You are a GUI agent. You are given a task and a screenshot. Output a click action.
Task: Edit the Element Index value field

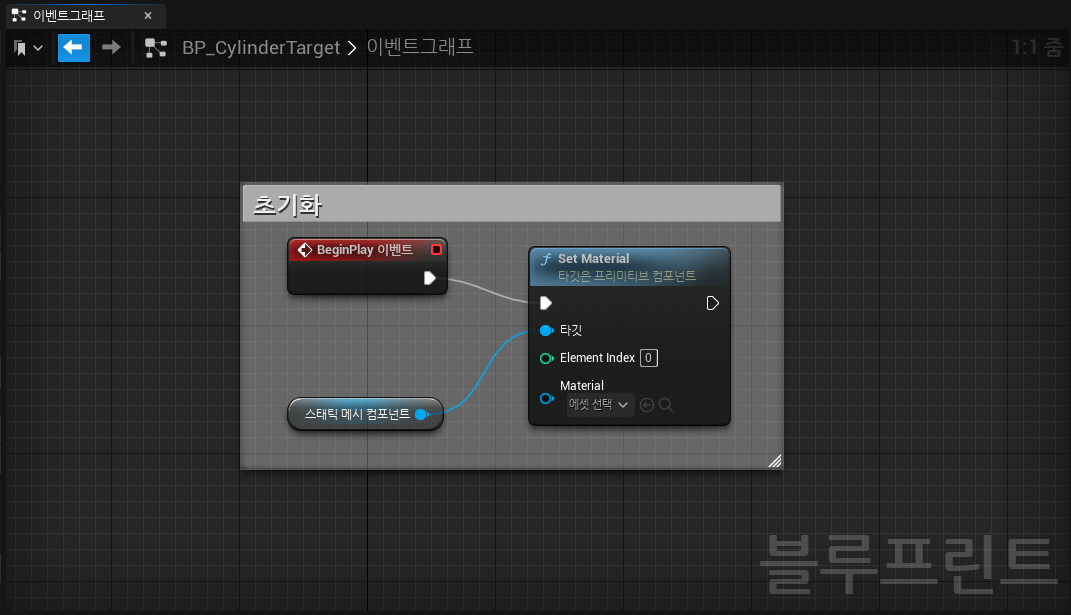(649, 358)
